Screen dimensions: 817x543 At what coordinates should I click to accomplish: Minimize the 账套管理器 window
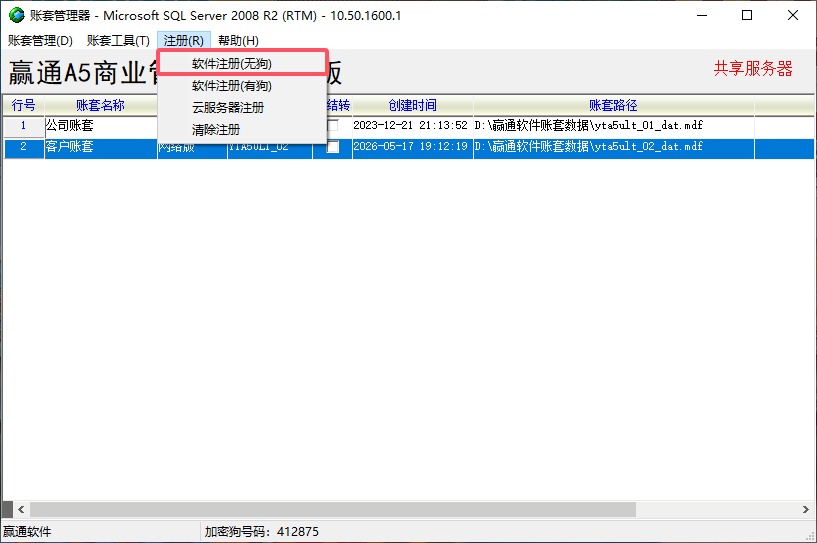point(702,16)
